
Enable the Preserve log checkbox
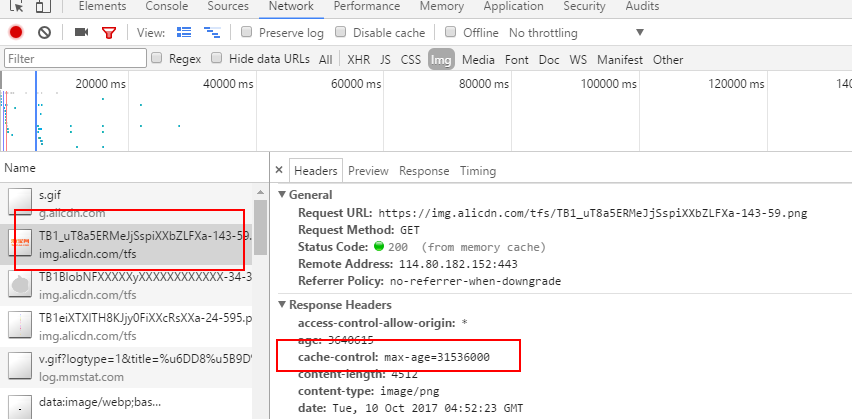(248, 33)
